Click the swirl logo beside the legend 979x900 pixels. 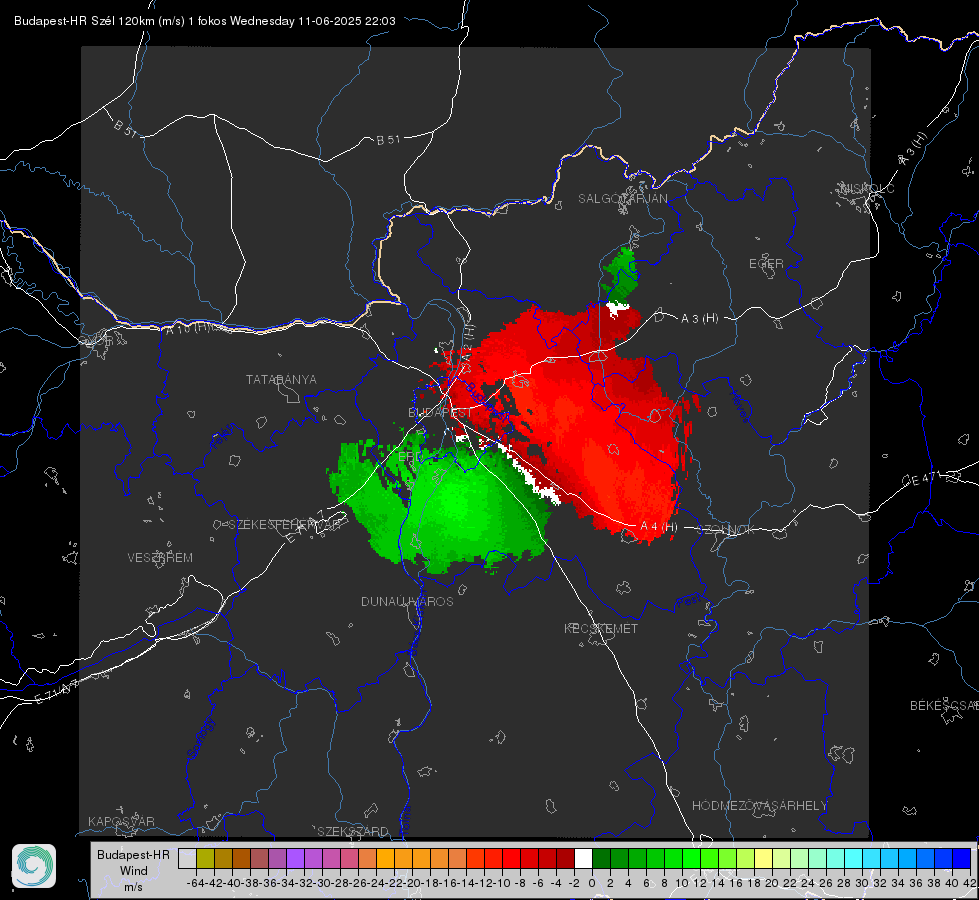[x=34, y=866]
